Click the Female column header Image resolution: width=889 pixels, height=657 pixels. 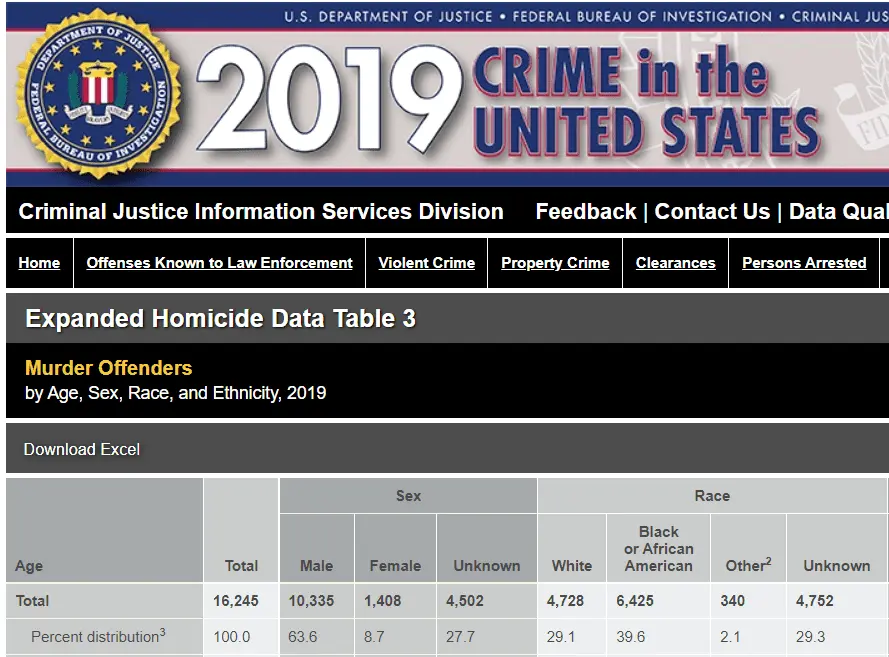[x=395, y=566]
